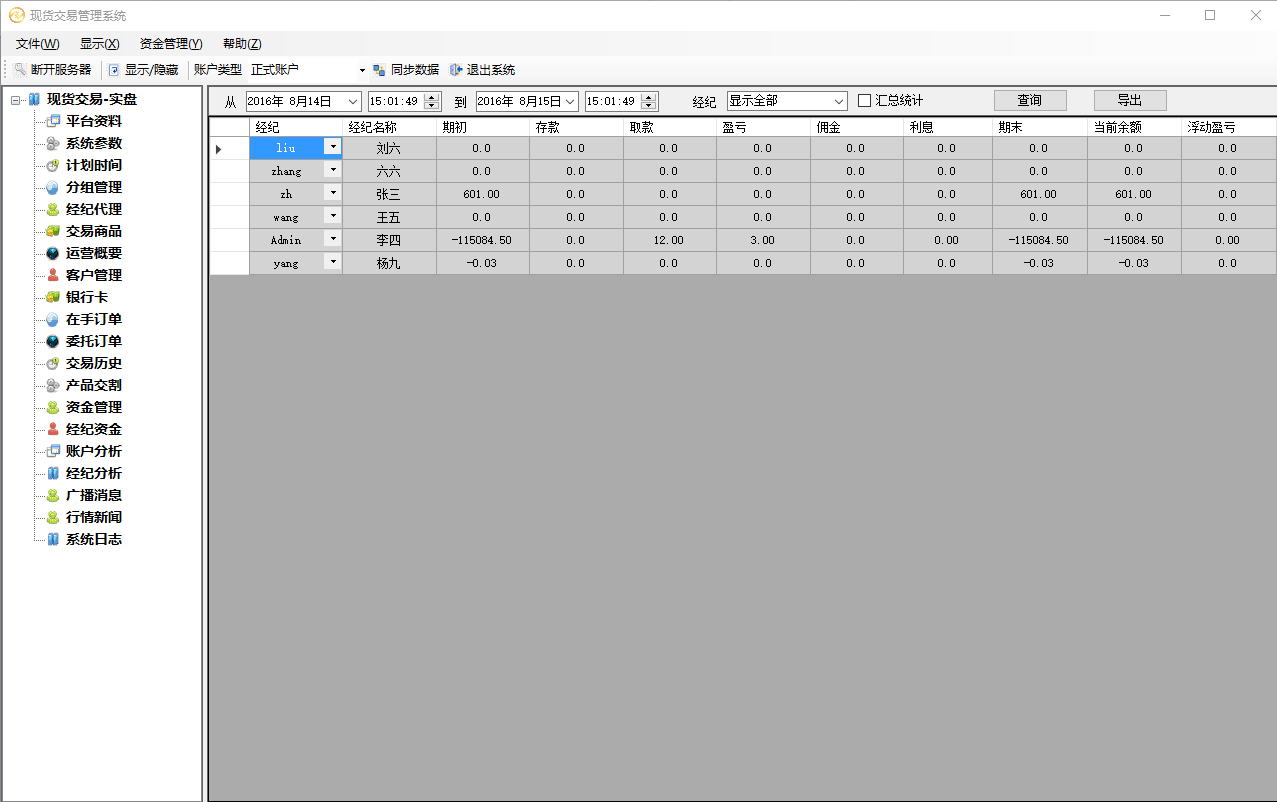Click the 导出 button
Screen dimensions: 1277x802
point(1130,101)
